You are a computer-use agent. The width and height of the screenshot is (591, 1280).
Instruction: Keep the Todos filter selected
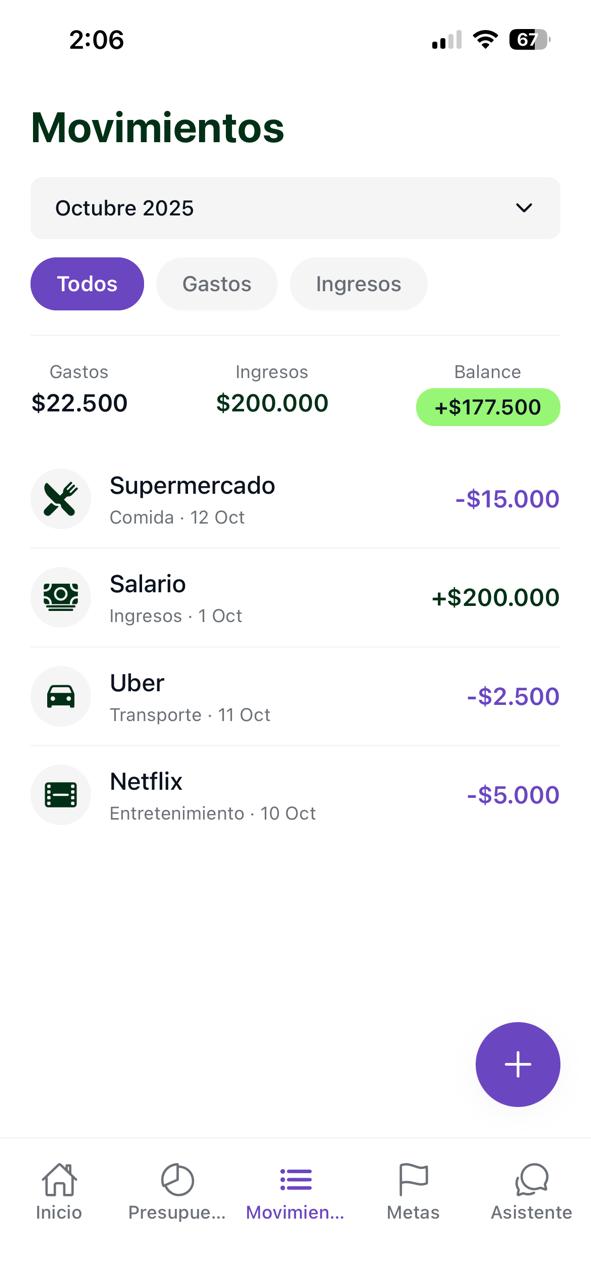tap(87, 284)
